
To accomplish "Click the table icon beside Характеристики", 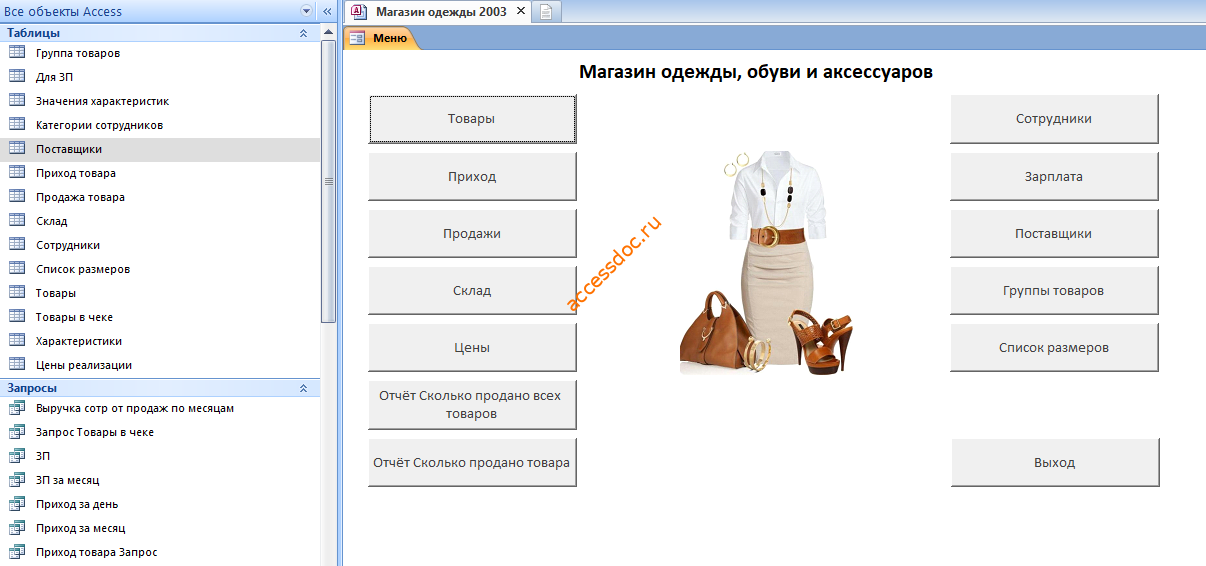I will point(17,340).
